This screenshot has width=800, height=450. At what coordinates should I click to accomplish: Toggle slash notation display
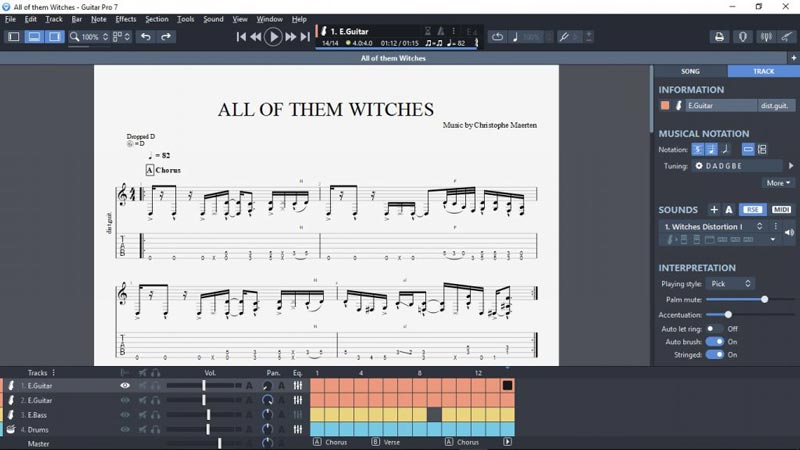[724, 149]
